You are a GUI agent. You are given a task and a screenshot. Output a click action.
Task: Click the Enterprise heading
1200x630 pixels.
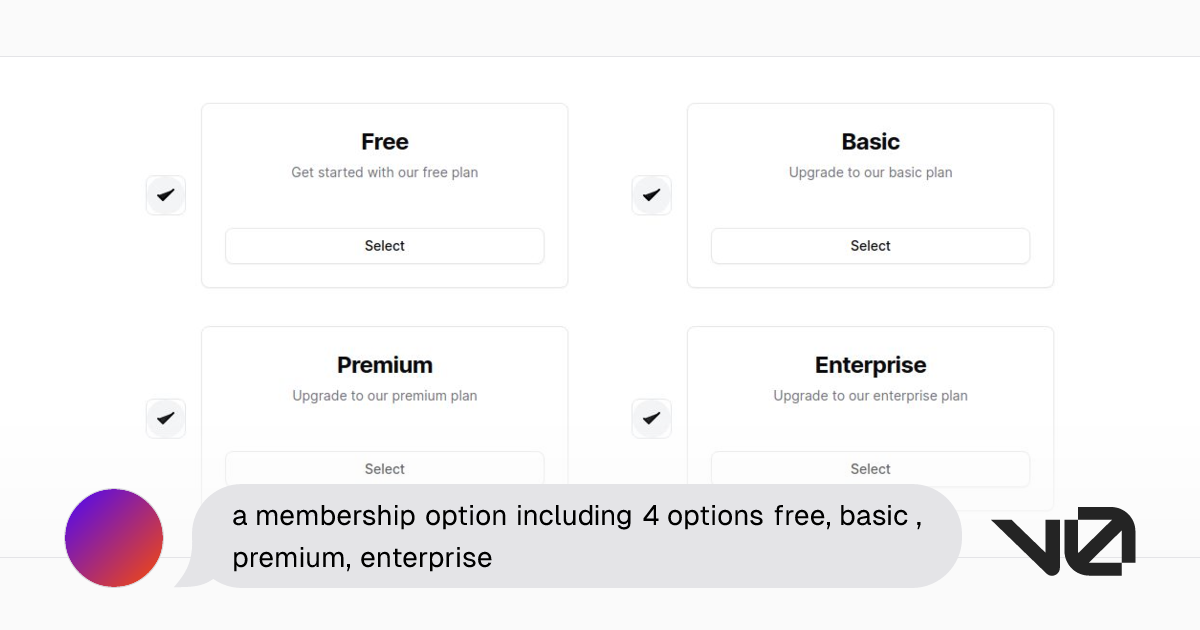tap(869, 365)
